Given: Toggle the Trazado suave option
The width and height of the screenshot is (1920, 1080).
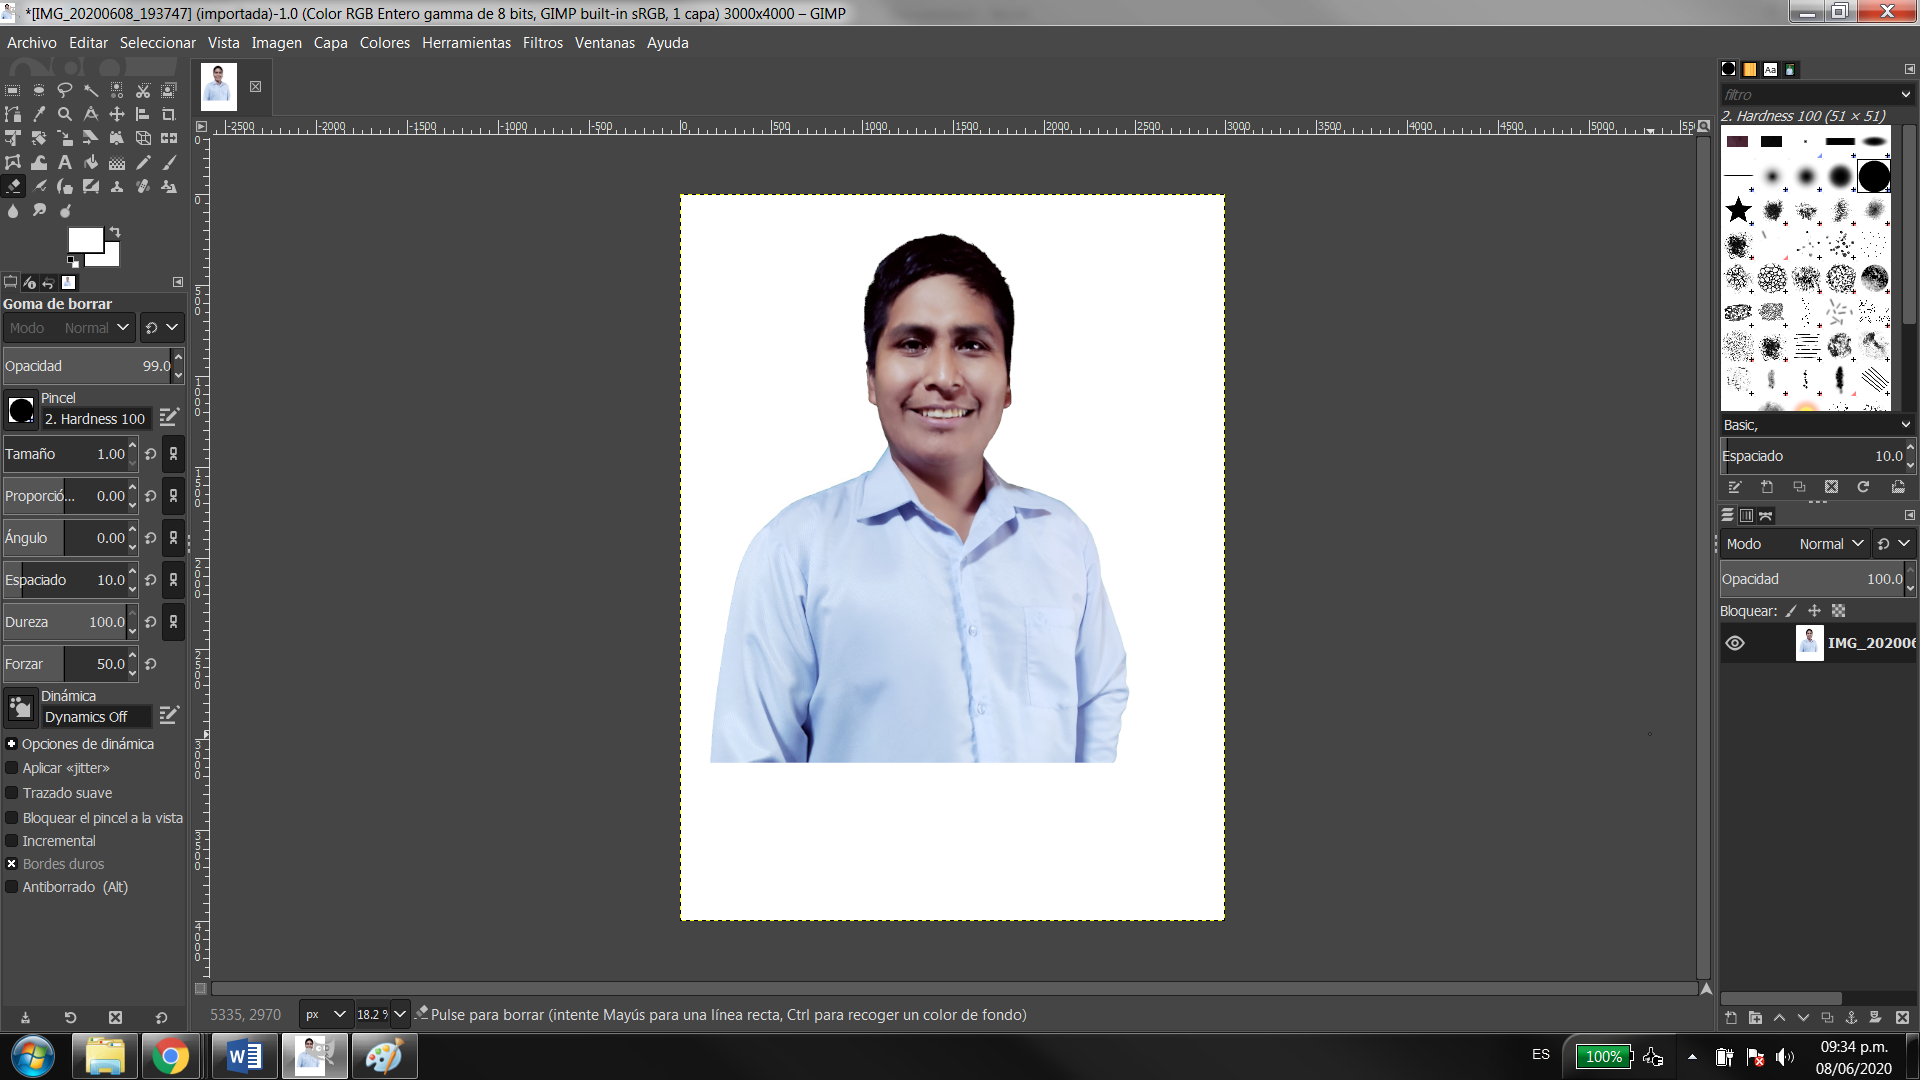Looking at the screenshot, I should coord(12,793).
